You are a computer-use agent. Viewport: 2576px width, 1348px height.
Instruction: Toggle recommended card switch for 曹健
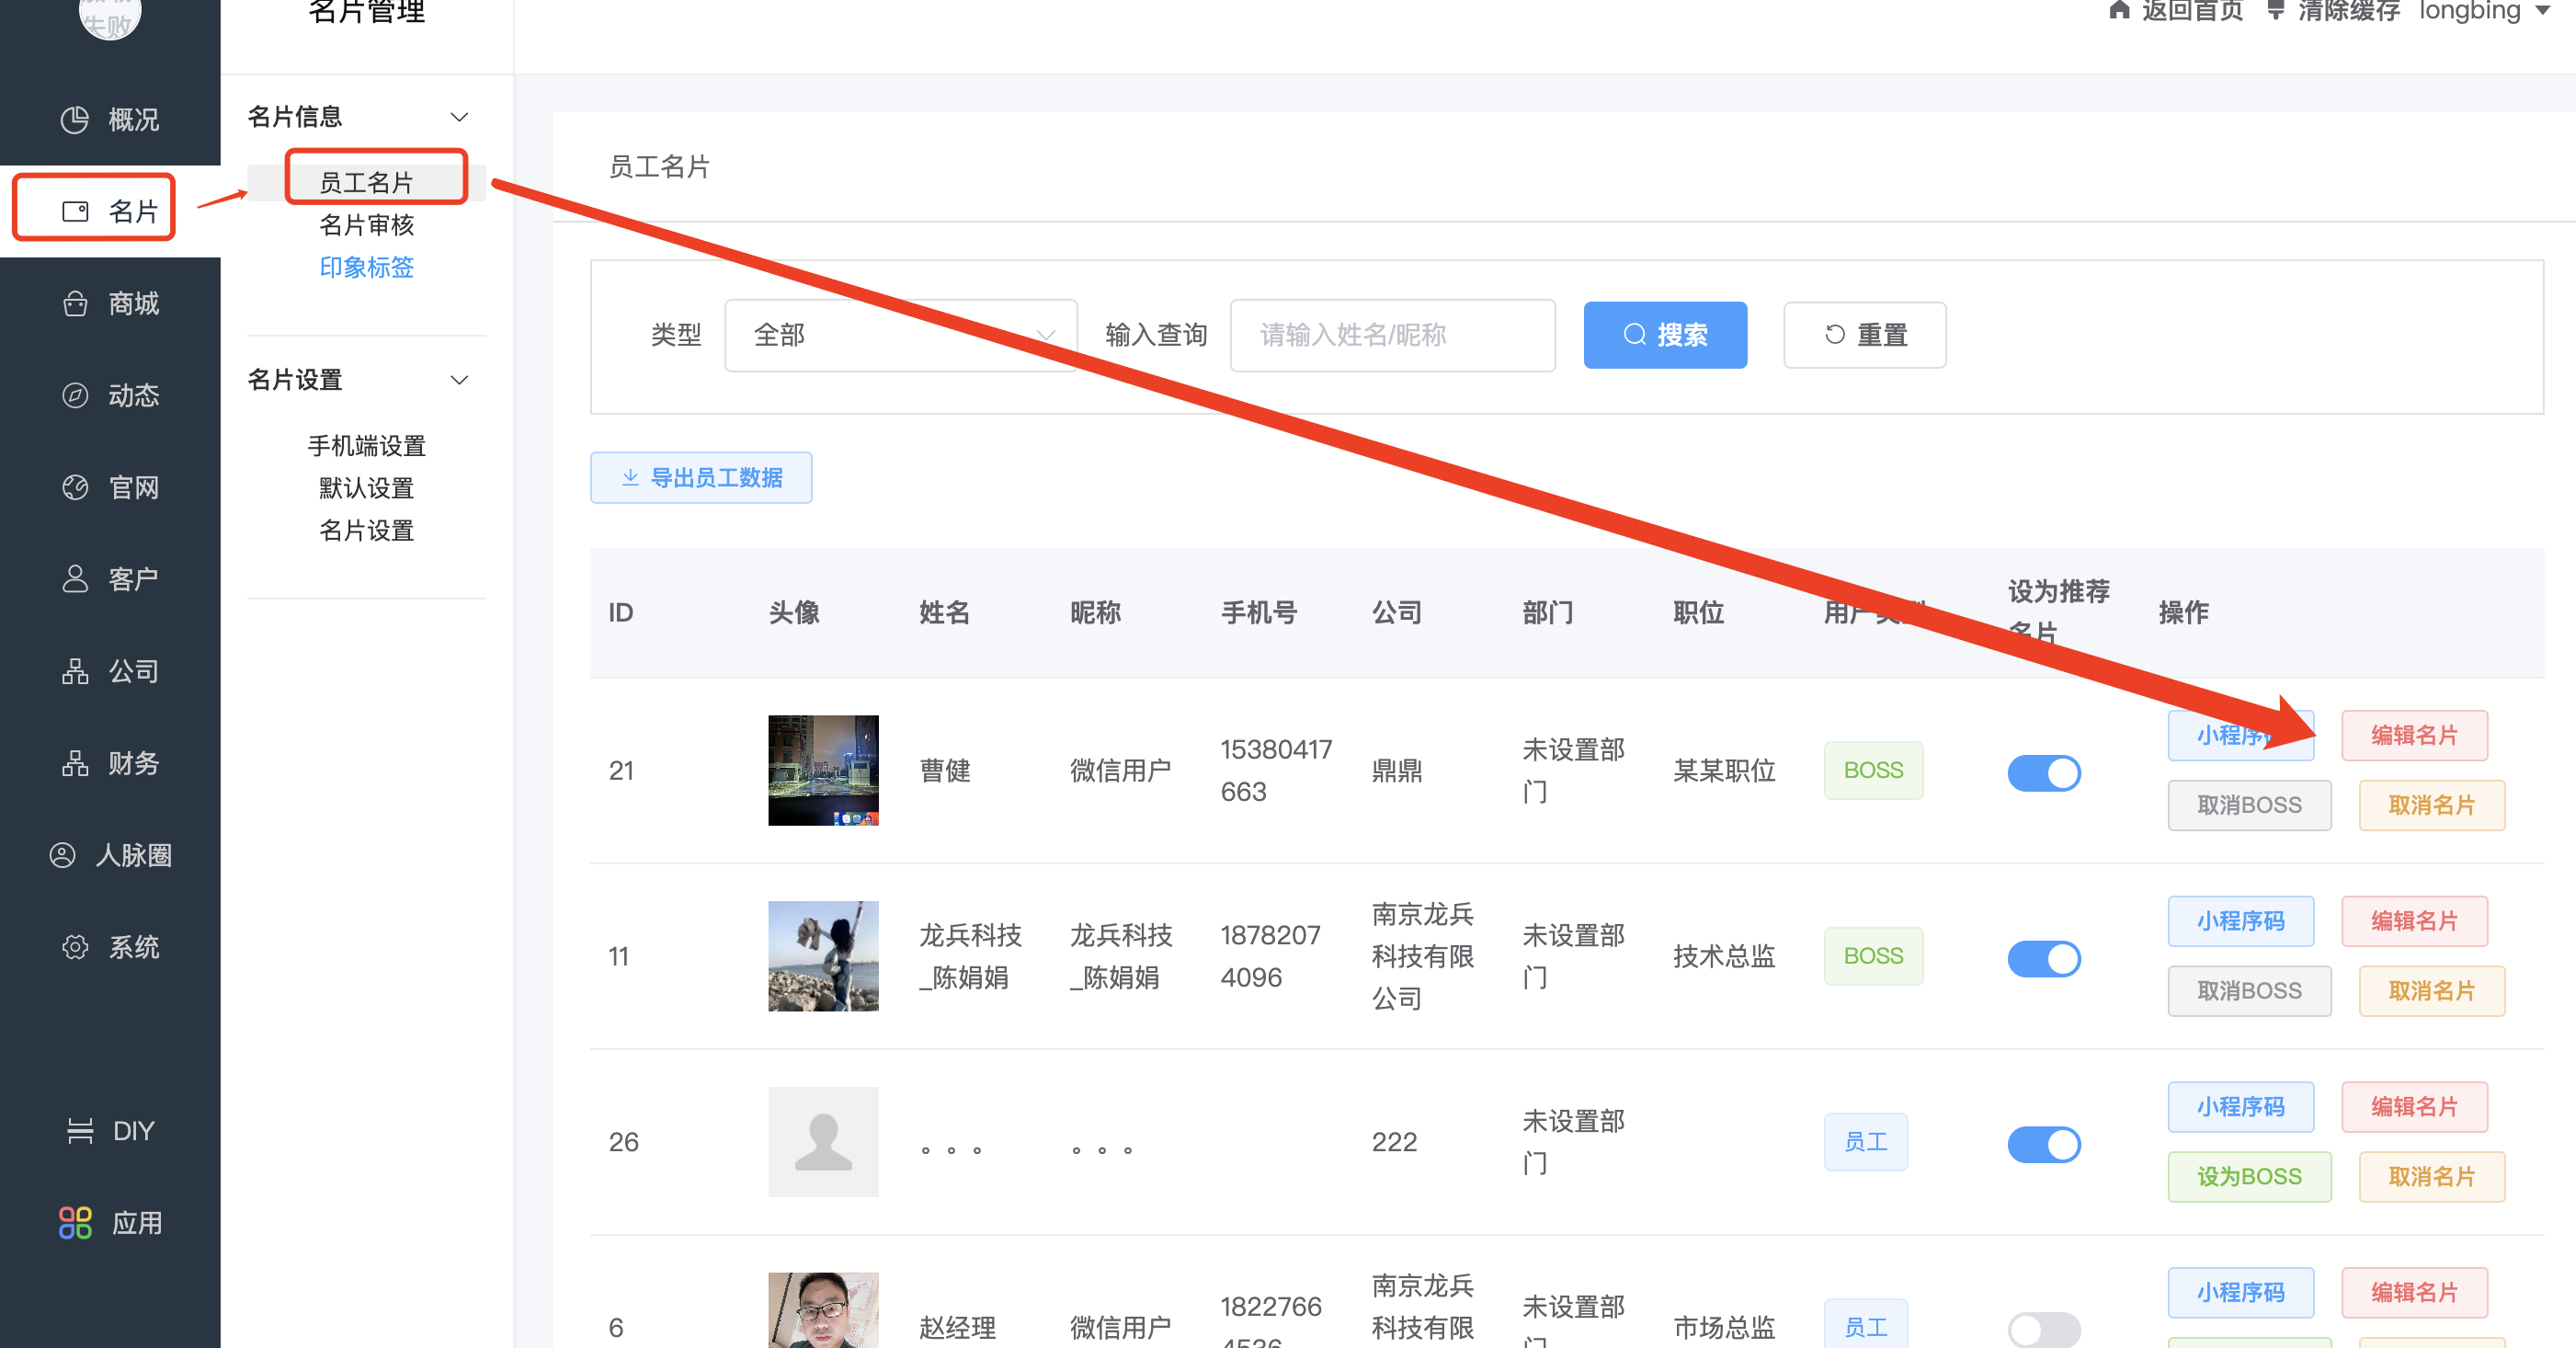[2044, 773]
